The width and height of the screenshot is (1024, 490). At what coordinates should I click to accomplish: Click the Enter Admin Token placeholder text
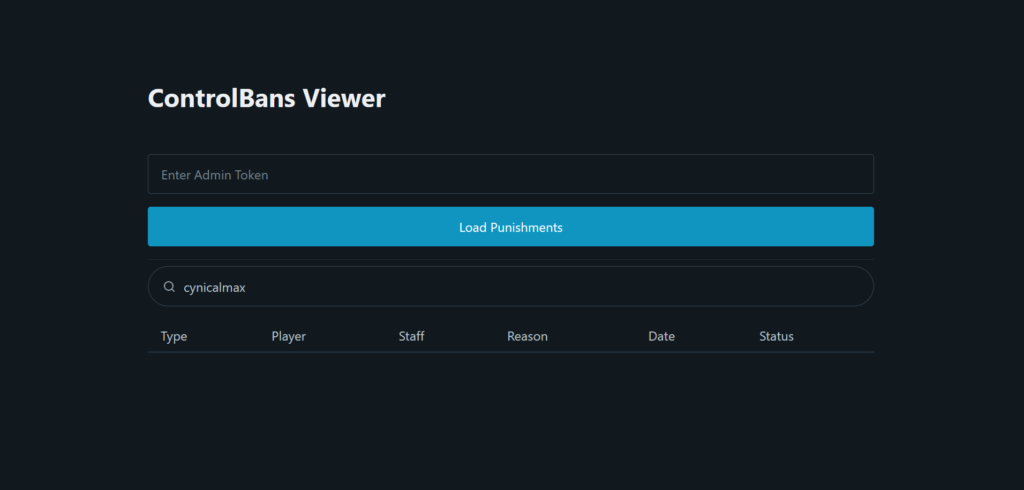click(x=215, y=175)
